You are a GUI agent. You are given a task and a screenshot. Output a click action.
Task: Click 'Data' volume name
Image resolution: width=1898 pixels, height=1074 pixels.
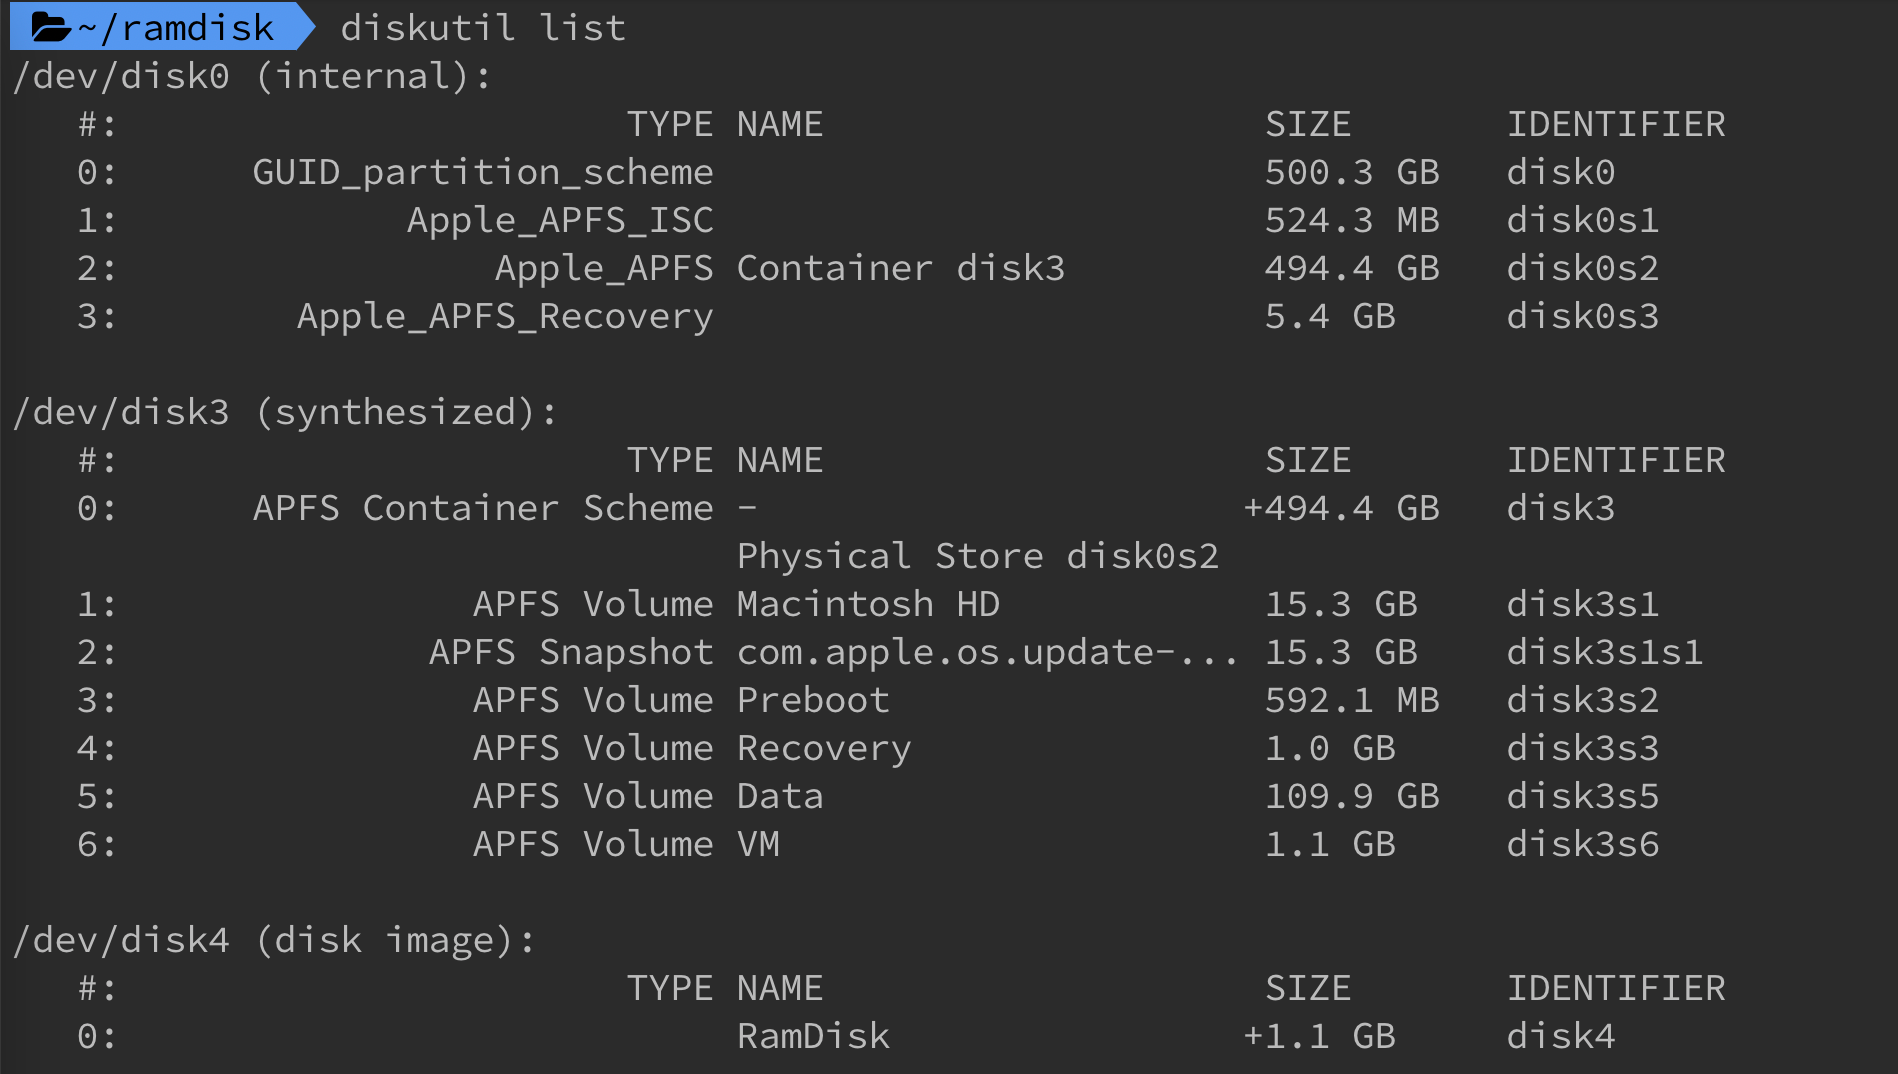pyautogui.click(x=780, y=796)
